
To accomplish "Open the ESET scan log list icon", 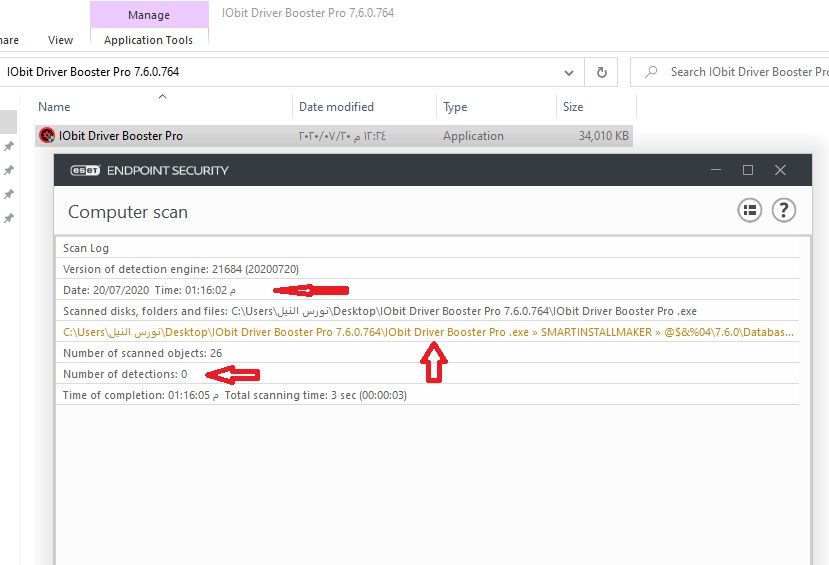I will pyautogui.click(x=750, y=210).
